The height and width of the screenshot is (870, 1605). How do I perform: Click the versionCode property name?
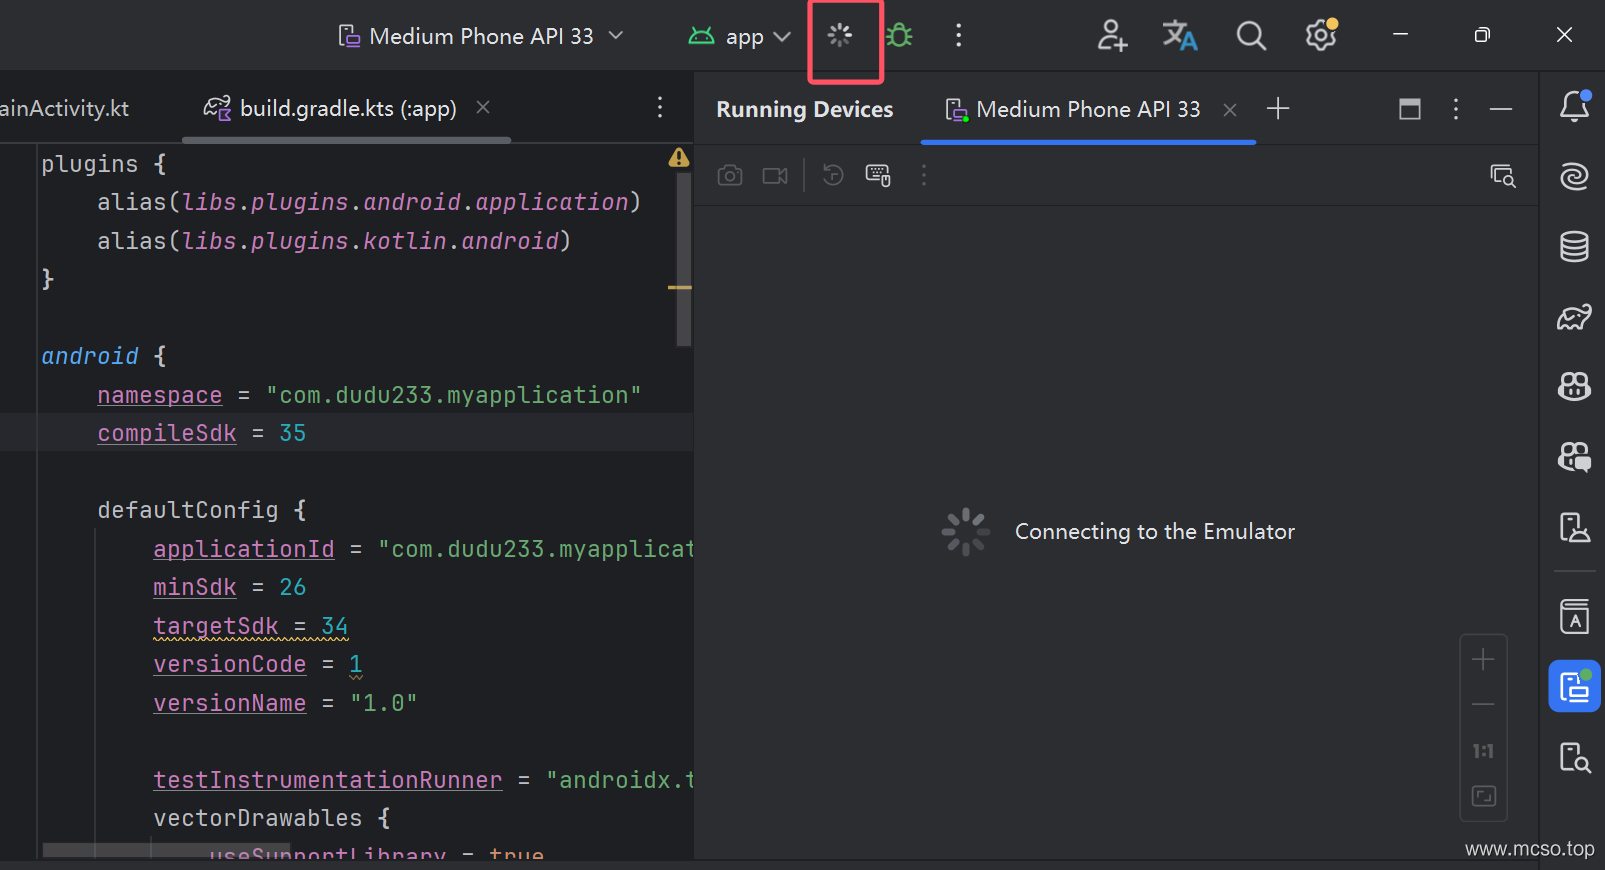[x=230, y=665]
